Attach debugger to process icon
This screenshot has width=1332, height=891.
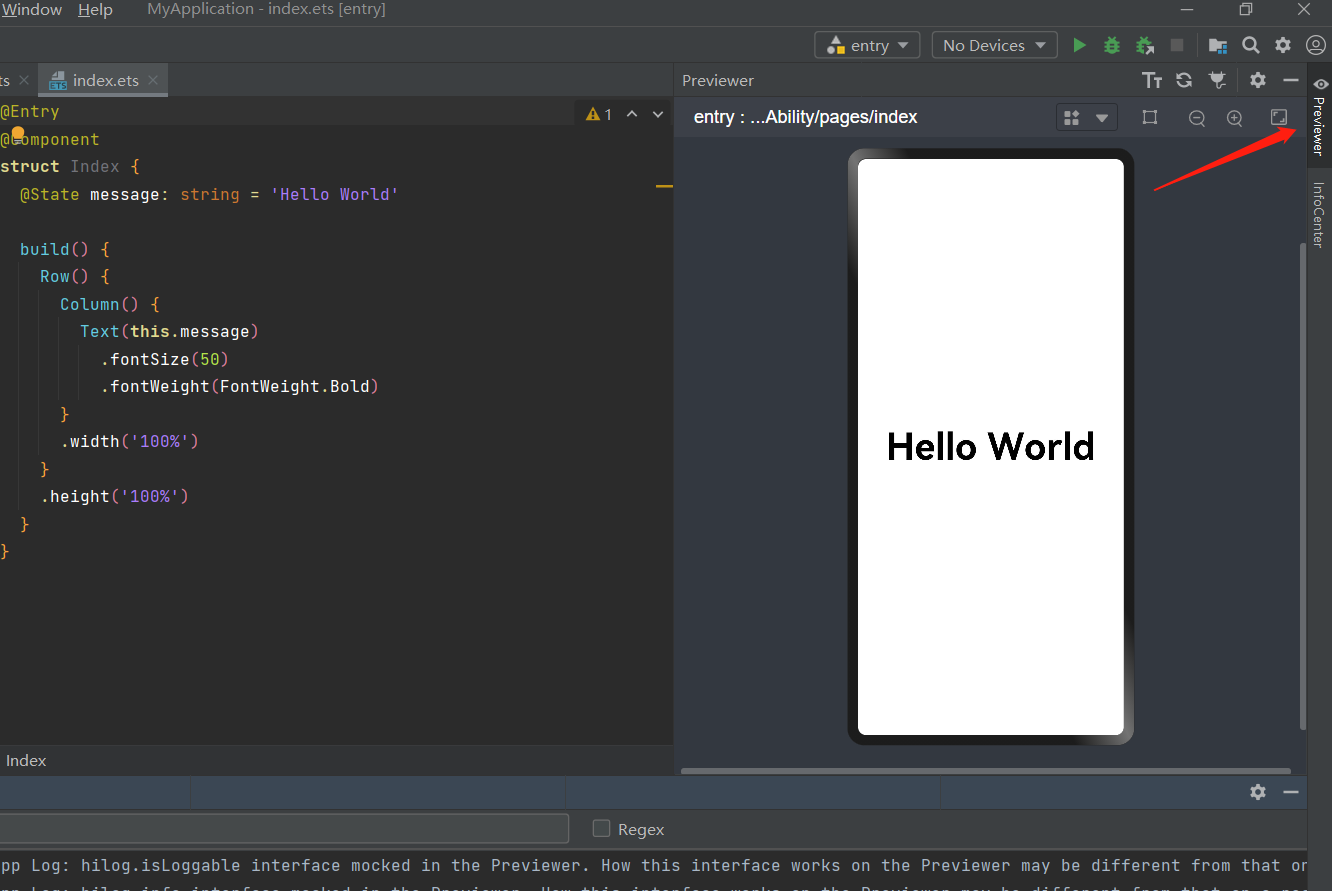1145,45
